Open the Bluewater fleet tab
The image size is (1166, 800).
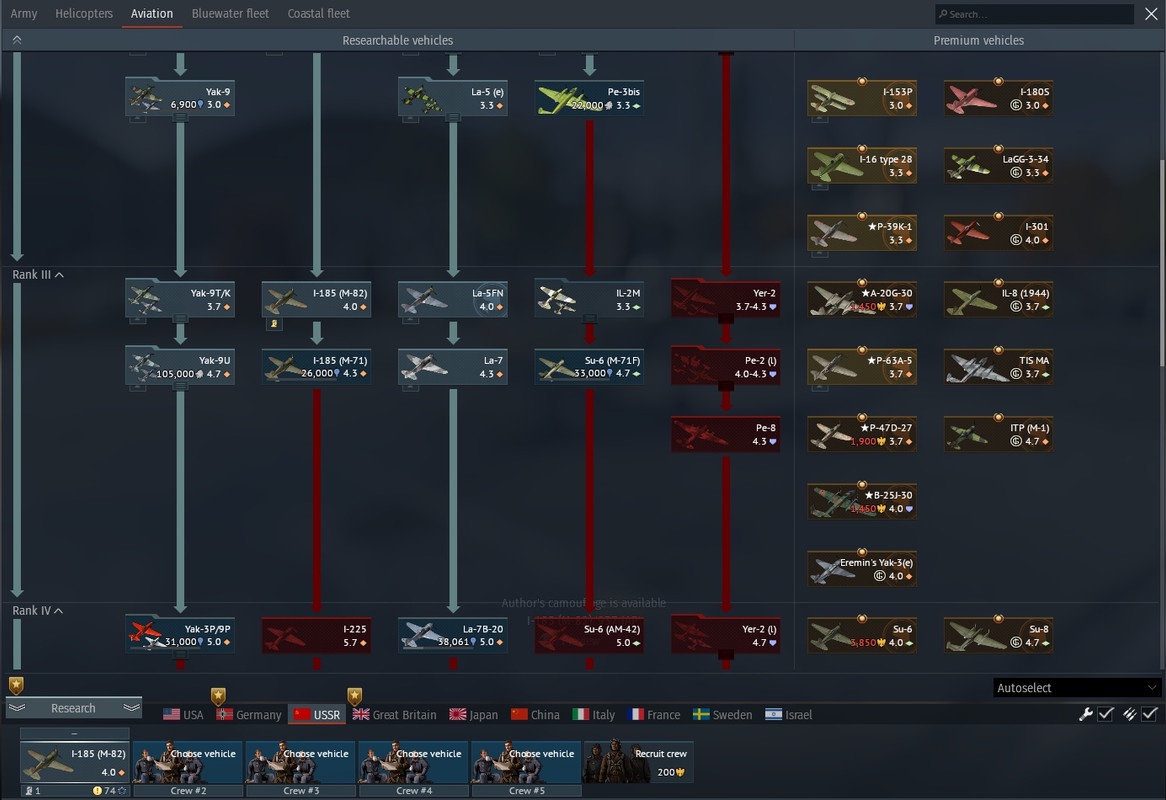pos(231,13)
